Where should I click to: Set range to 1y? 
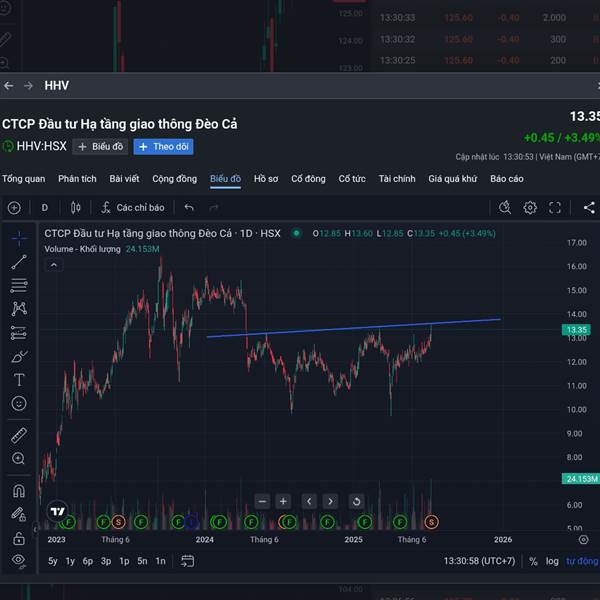(70, 561)
